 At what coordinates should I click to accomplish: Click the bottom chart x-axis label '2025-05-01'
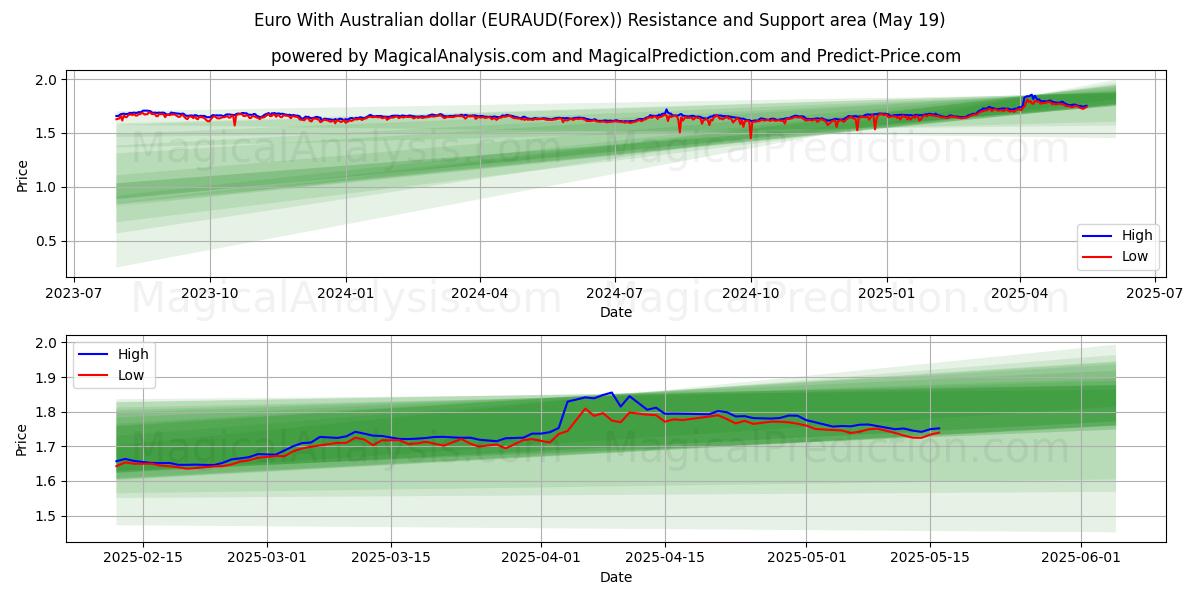click(x=807, y=558)
